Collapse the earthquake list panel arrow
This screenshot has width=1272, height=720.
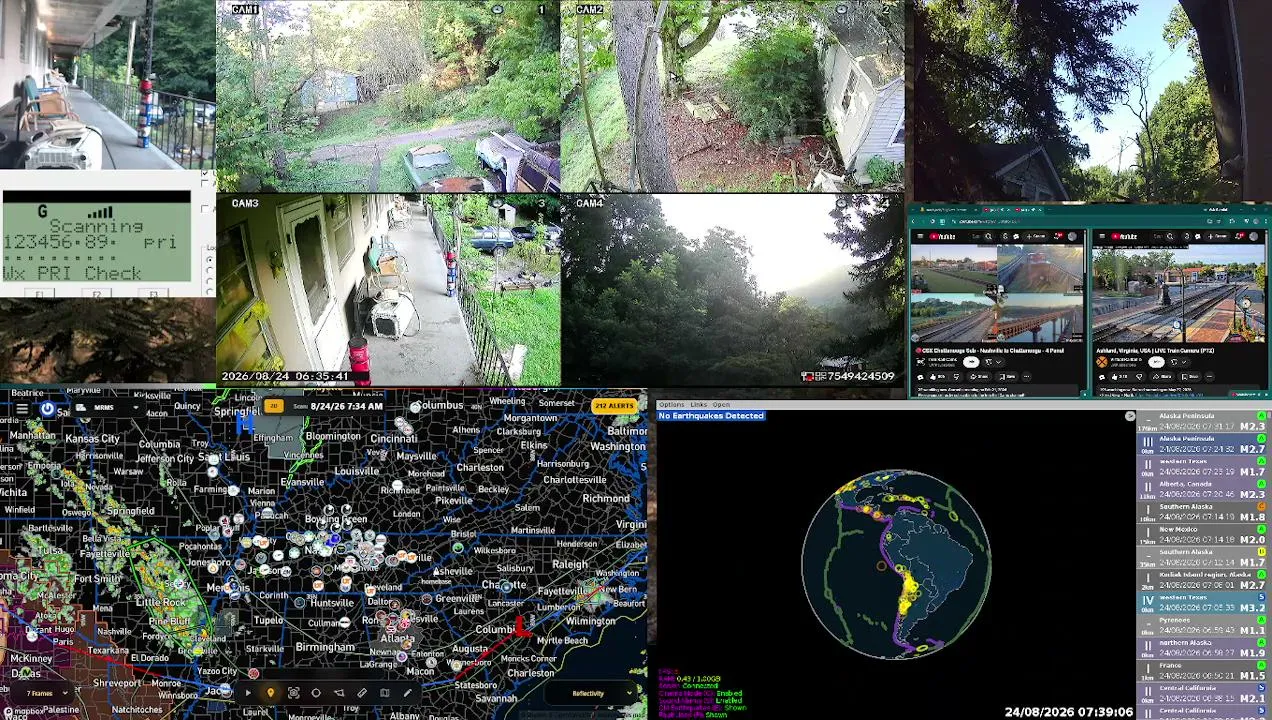[x=1130, y=416]
